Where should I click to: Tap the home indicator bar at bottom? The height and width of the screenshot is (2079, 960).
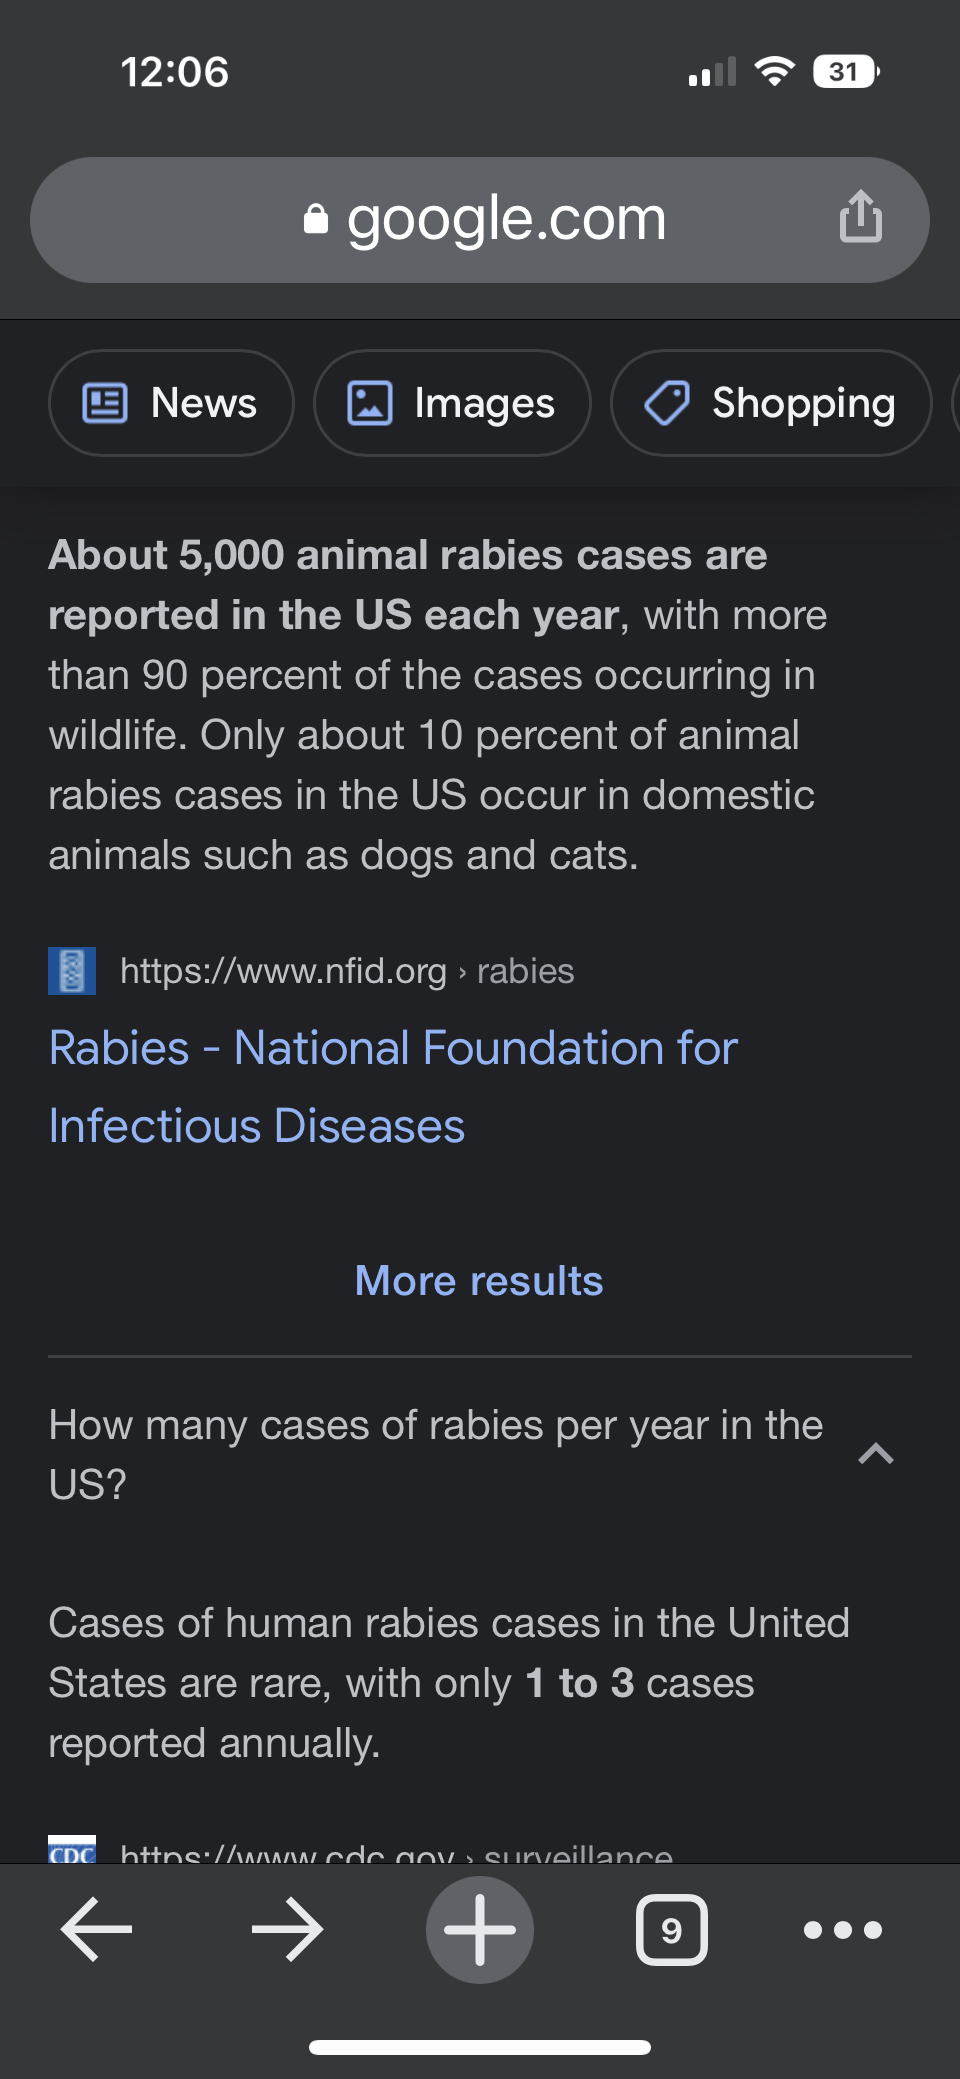pyautogui.click(x=480, y=2047)
